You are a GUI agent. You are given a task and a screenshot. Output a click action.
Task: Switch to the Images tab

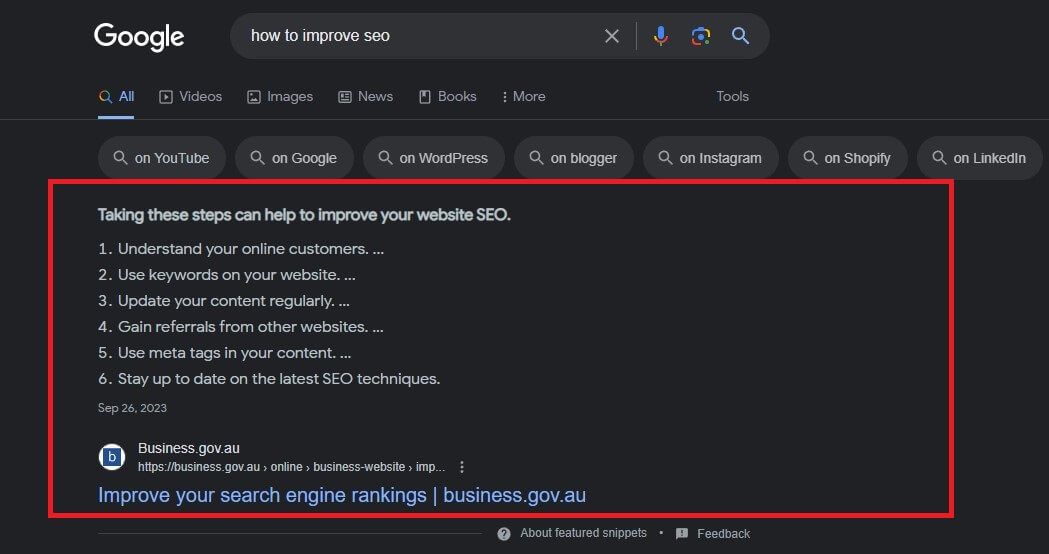coord(280,96)
